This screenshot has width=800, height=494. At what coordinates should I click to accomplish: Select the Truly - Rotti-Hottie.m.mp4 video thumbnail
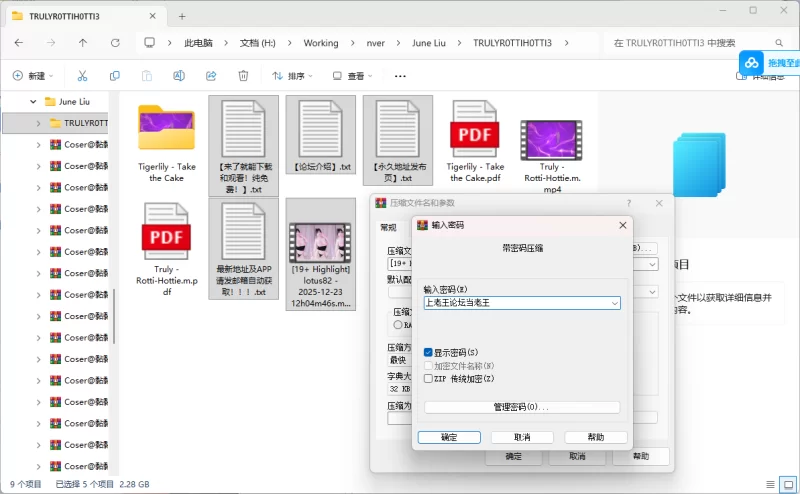point(550,145)
